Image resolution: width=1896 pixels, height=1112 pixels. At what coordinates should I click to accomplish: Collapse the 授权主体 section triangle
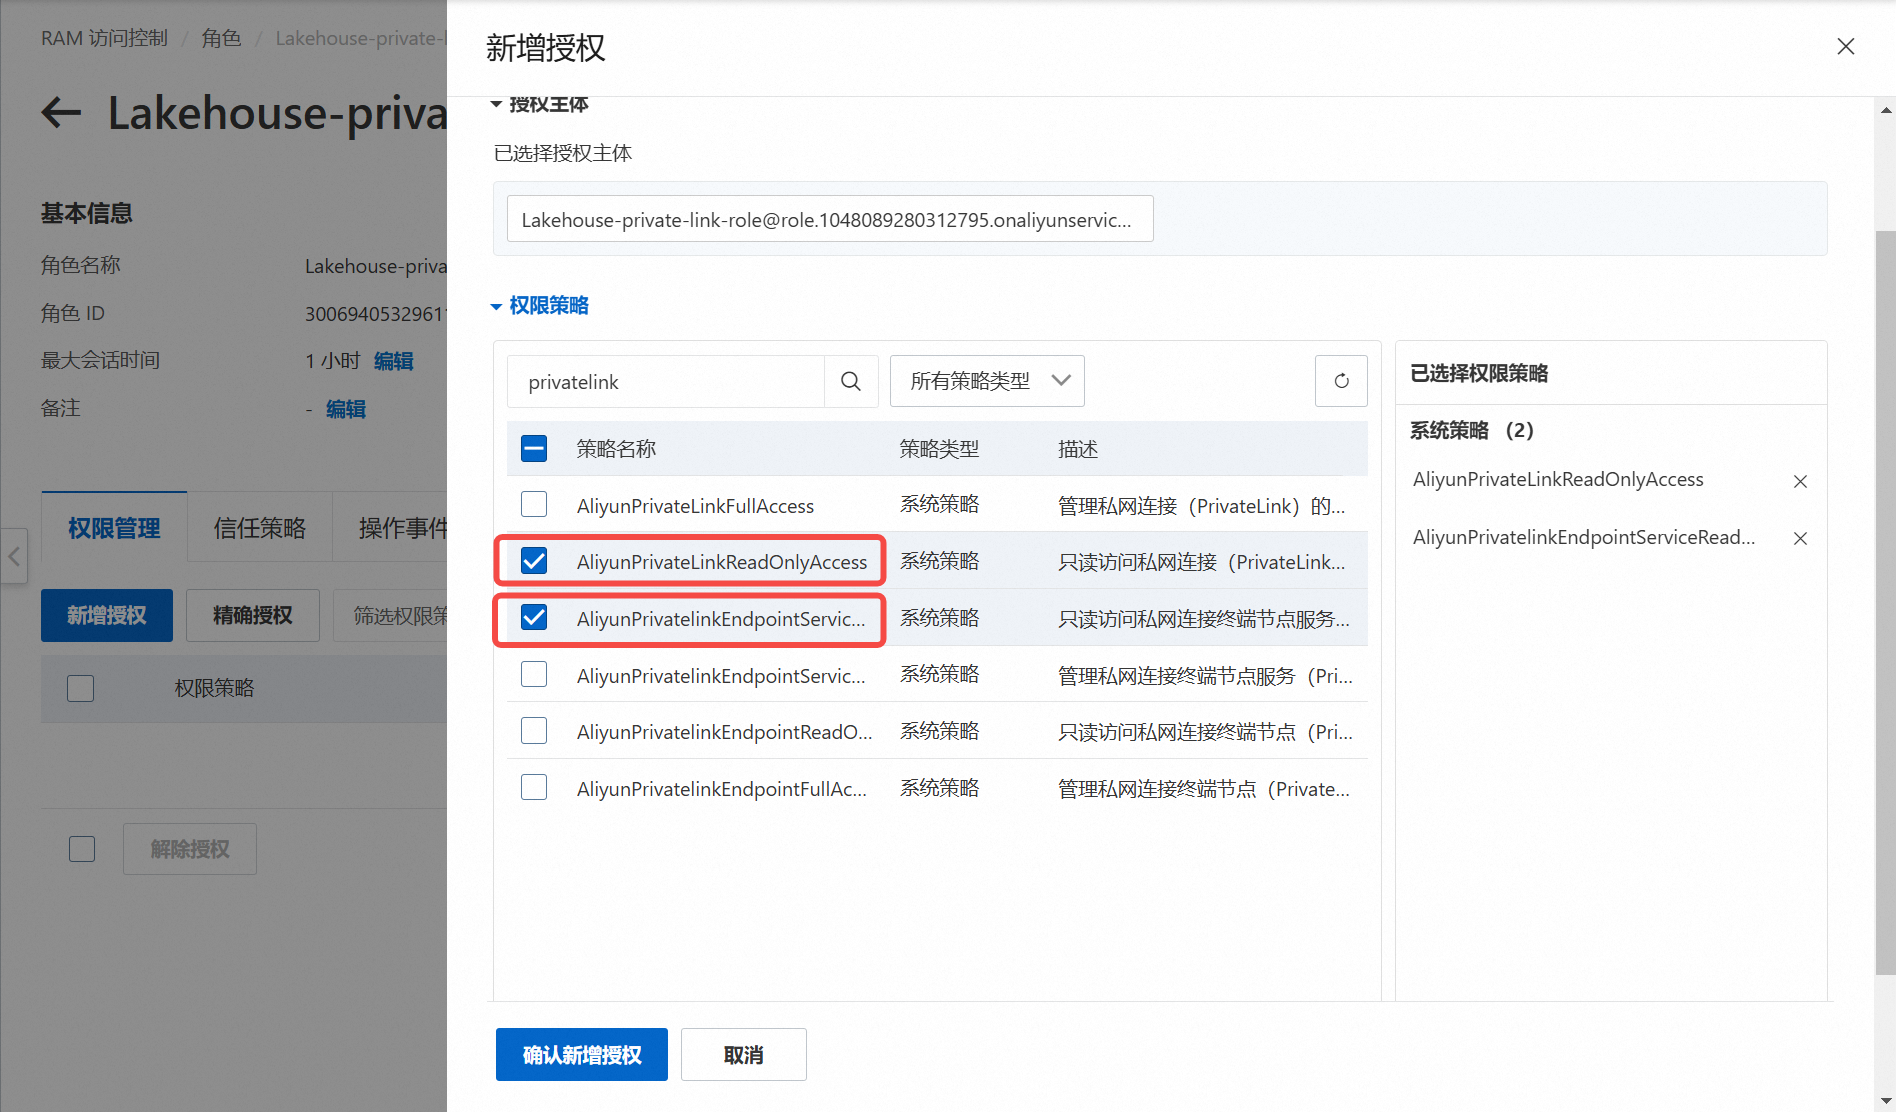[496, 104]
